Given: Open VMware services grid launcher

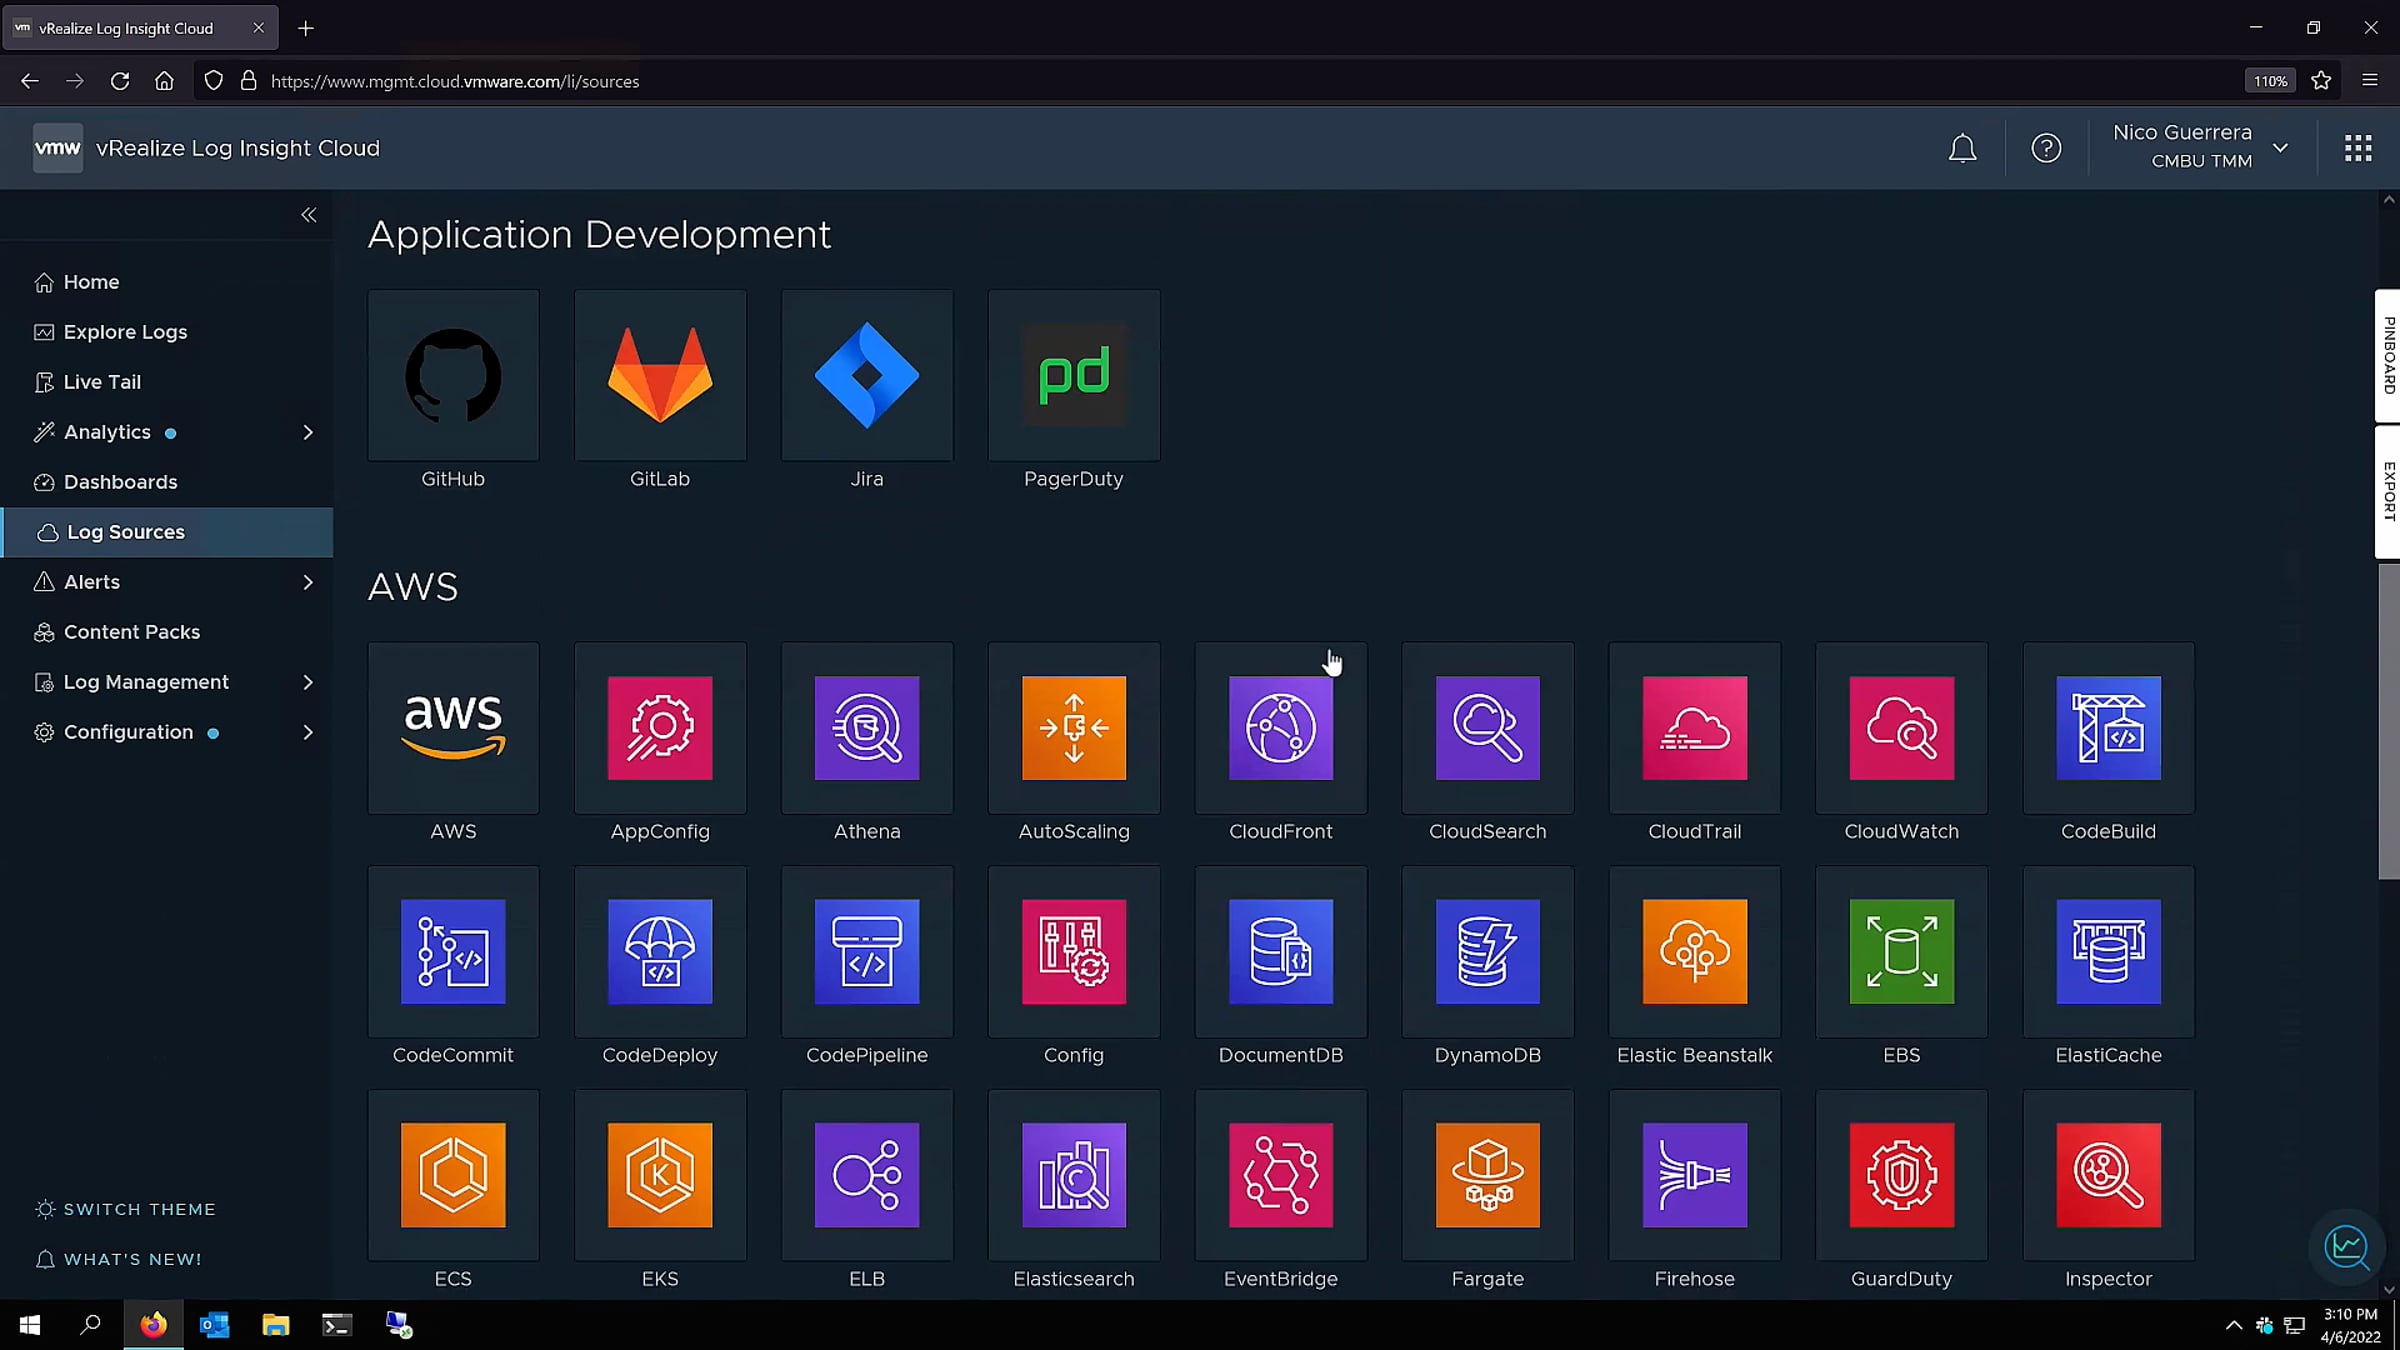Looking at the screenshot, I should [2358, 148].
